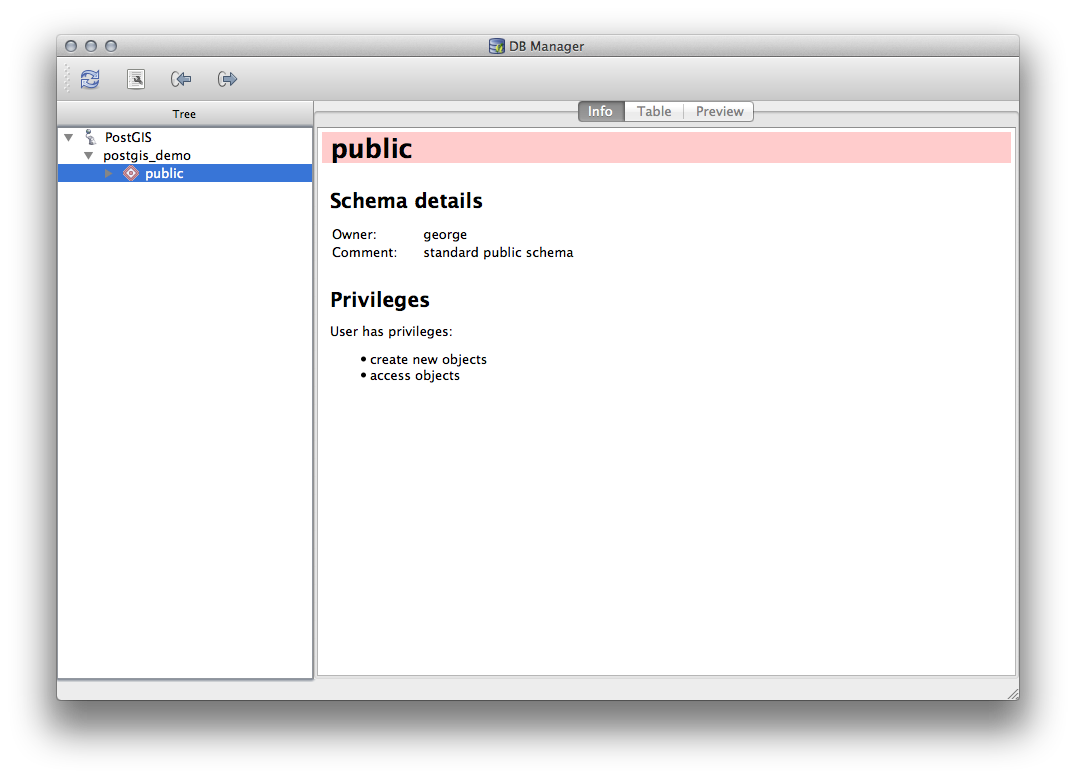The image size is (1076, 779).
Task: Open the SQL window from the toolbar
Action: click(x=136, y=79)
